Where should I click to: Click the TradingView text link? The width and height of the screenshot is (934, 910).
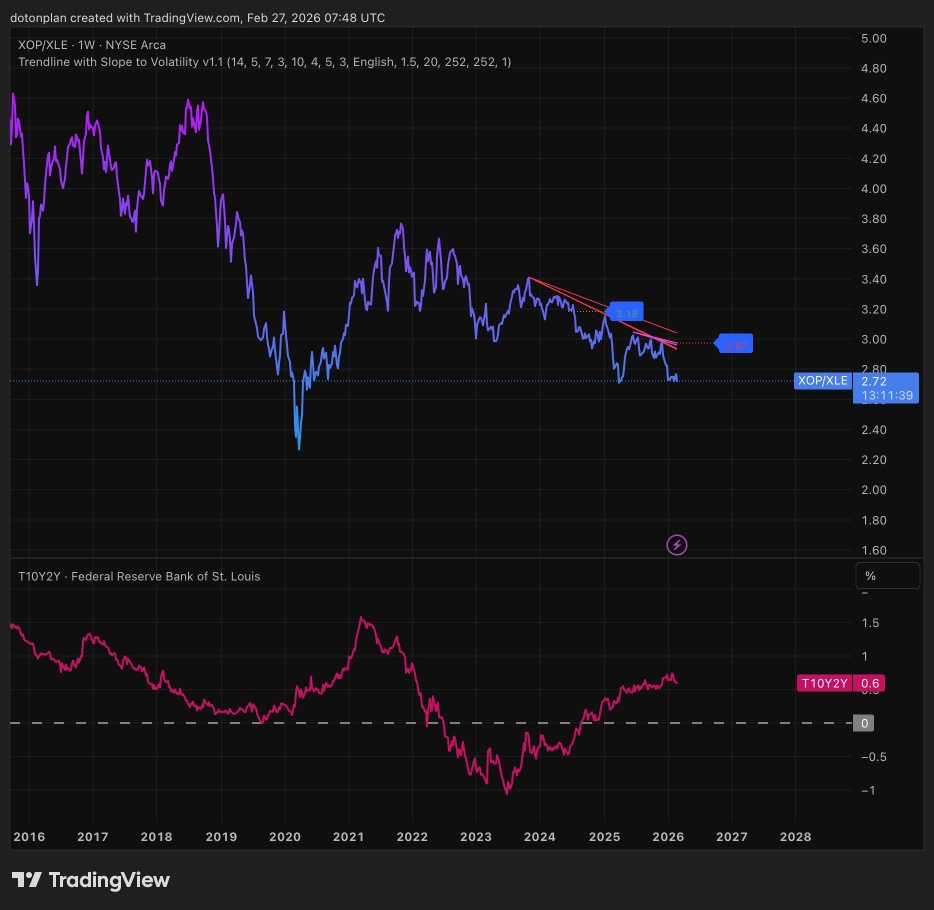192,18
